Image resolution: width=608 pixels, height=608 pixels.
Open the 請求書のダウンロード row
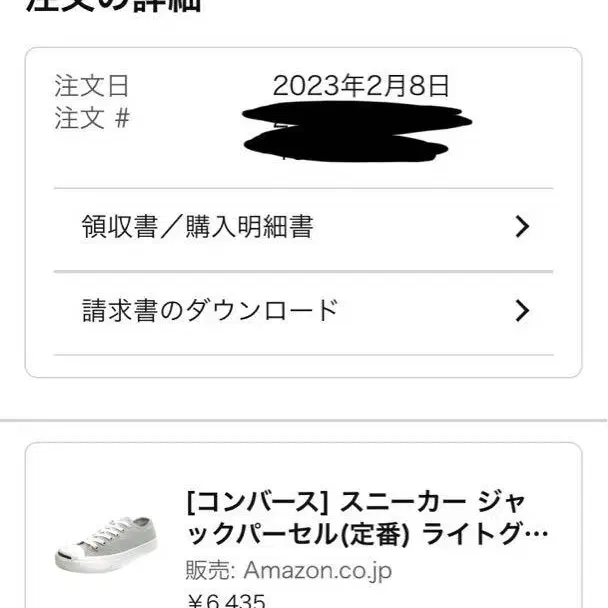pos(300,311)
